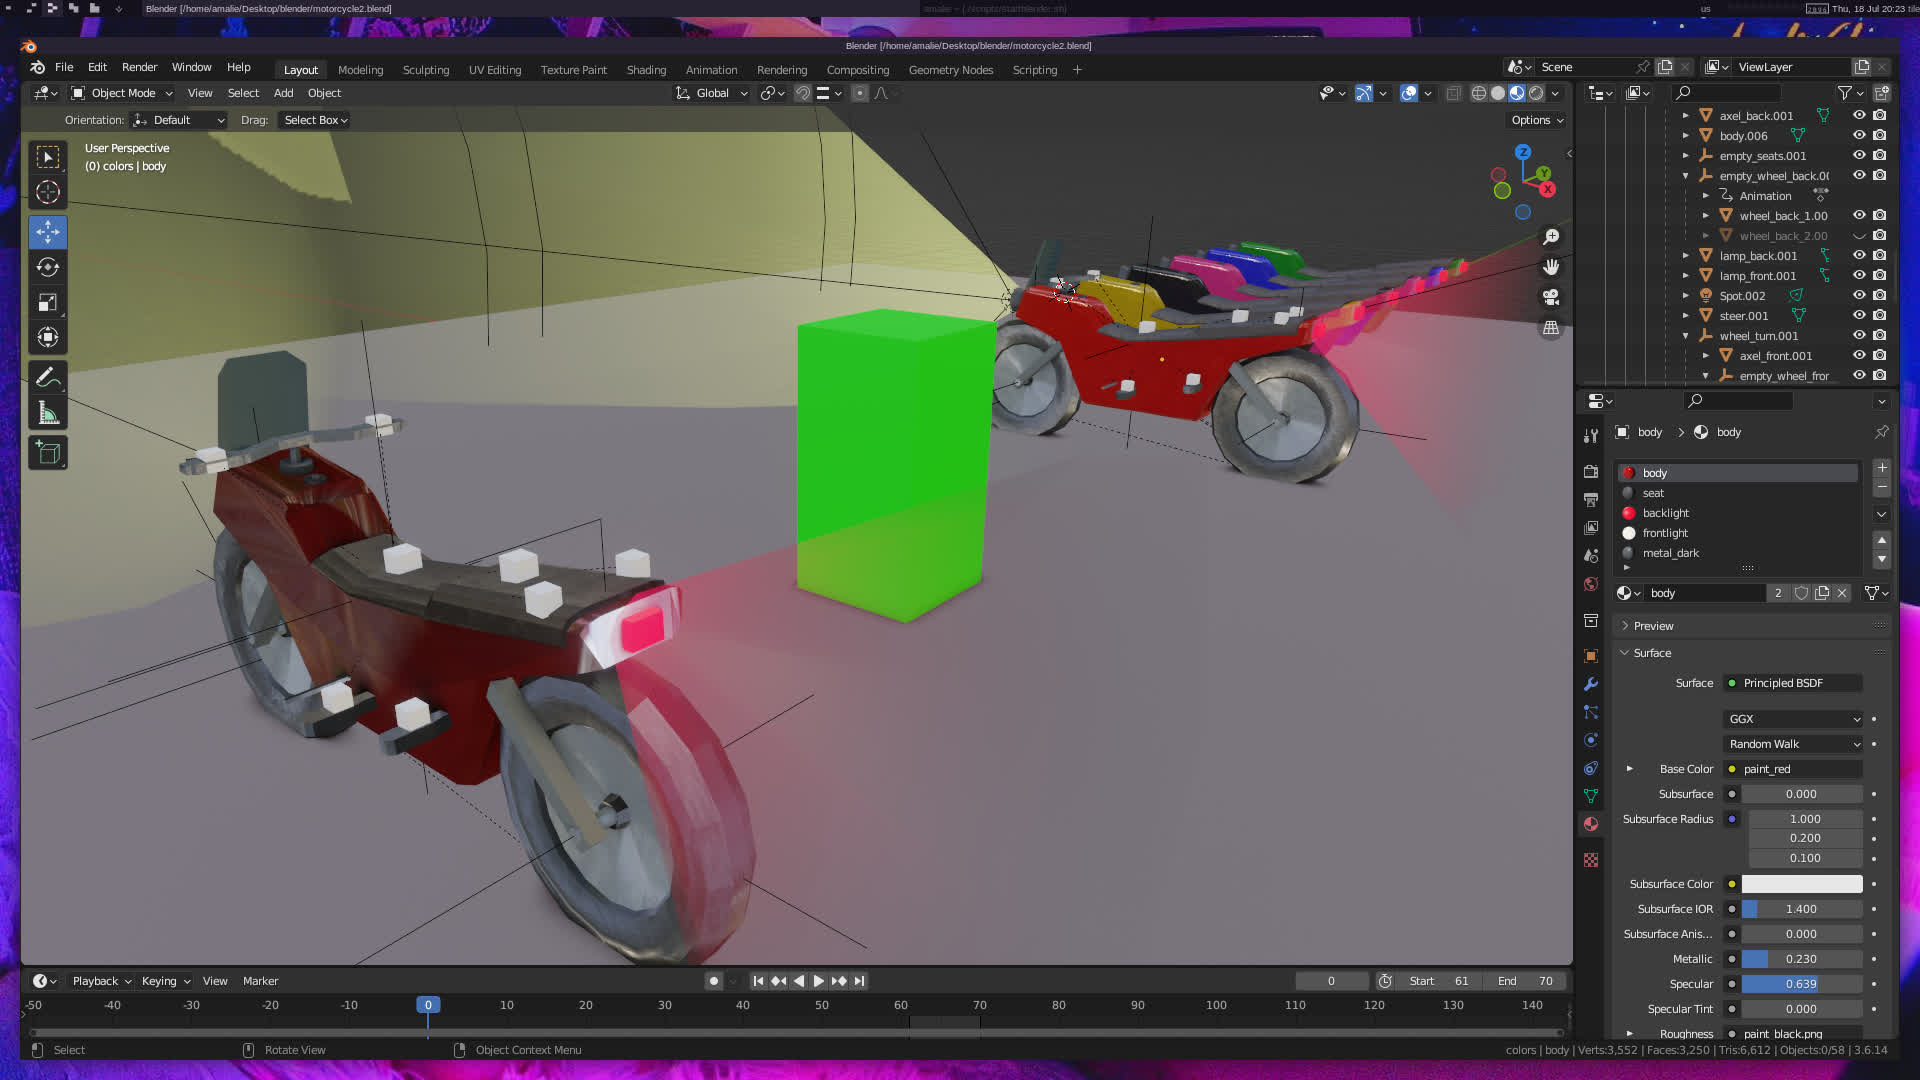Click the Metallic value slider

1801,959
